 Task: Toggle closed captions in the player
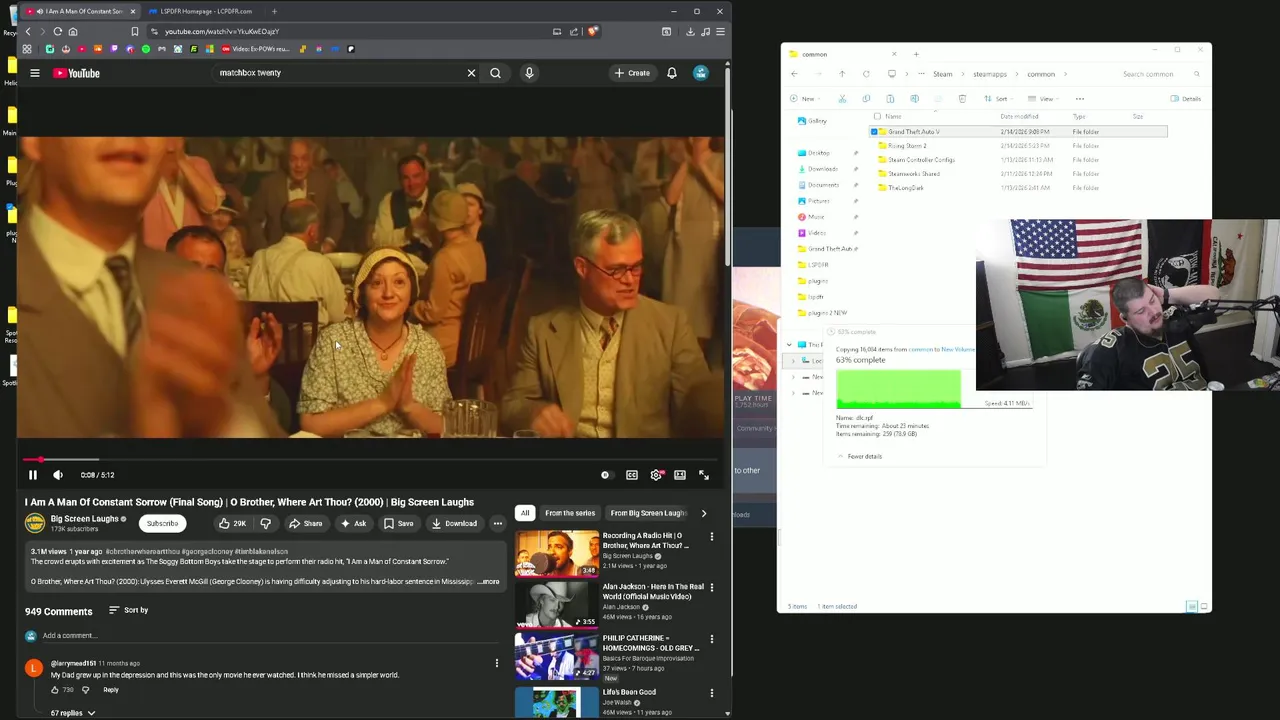point(632,475)
